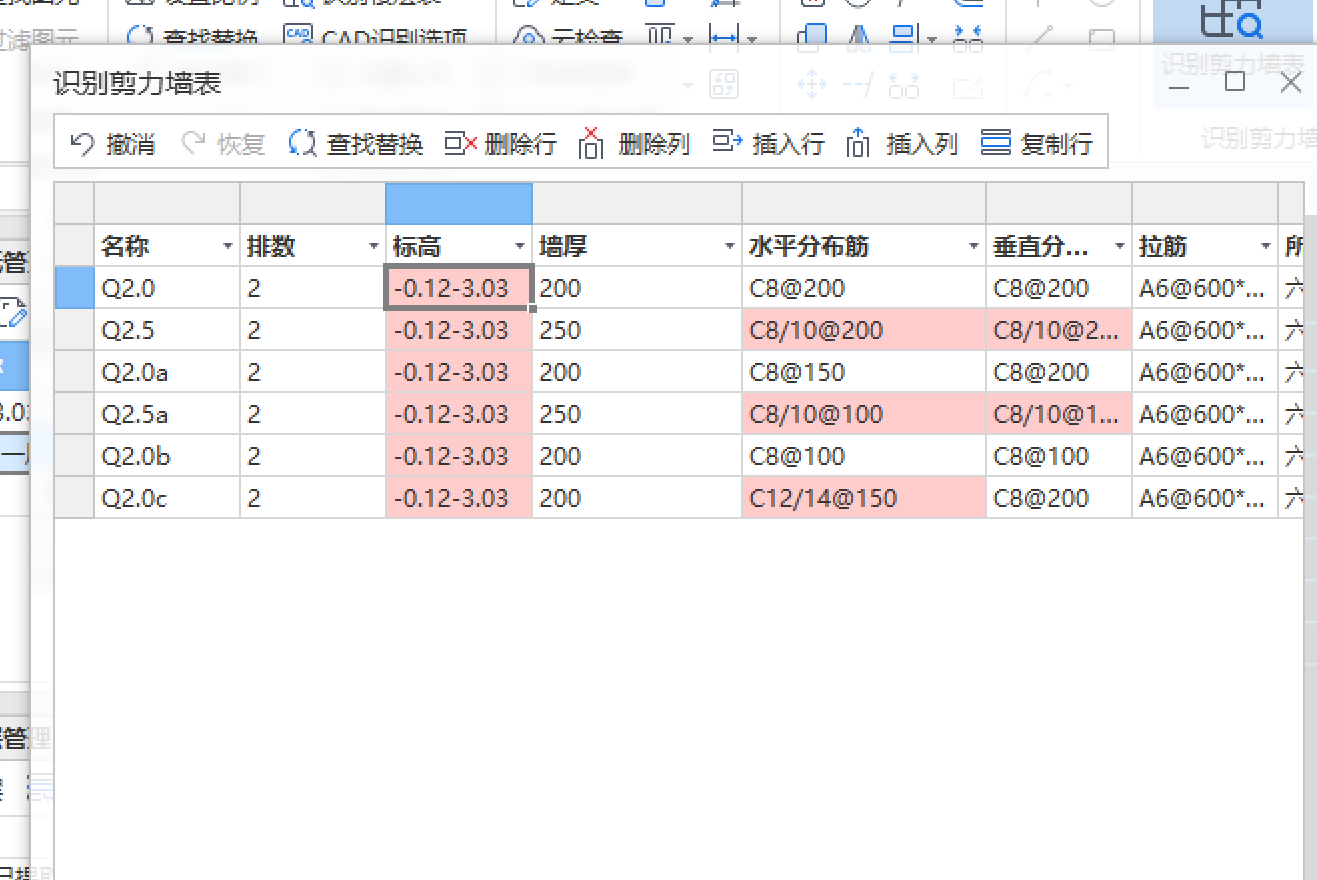The width and height of the screenshot is (1317, 880).
Task: Click the 标高 cell in row Q2.0
Action: (x=459, y=288)
